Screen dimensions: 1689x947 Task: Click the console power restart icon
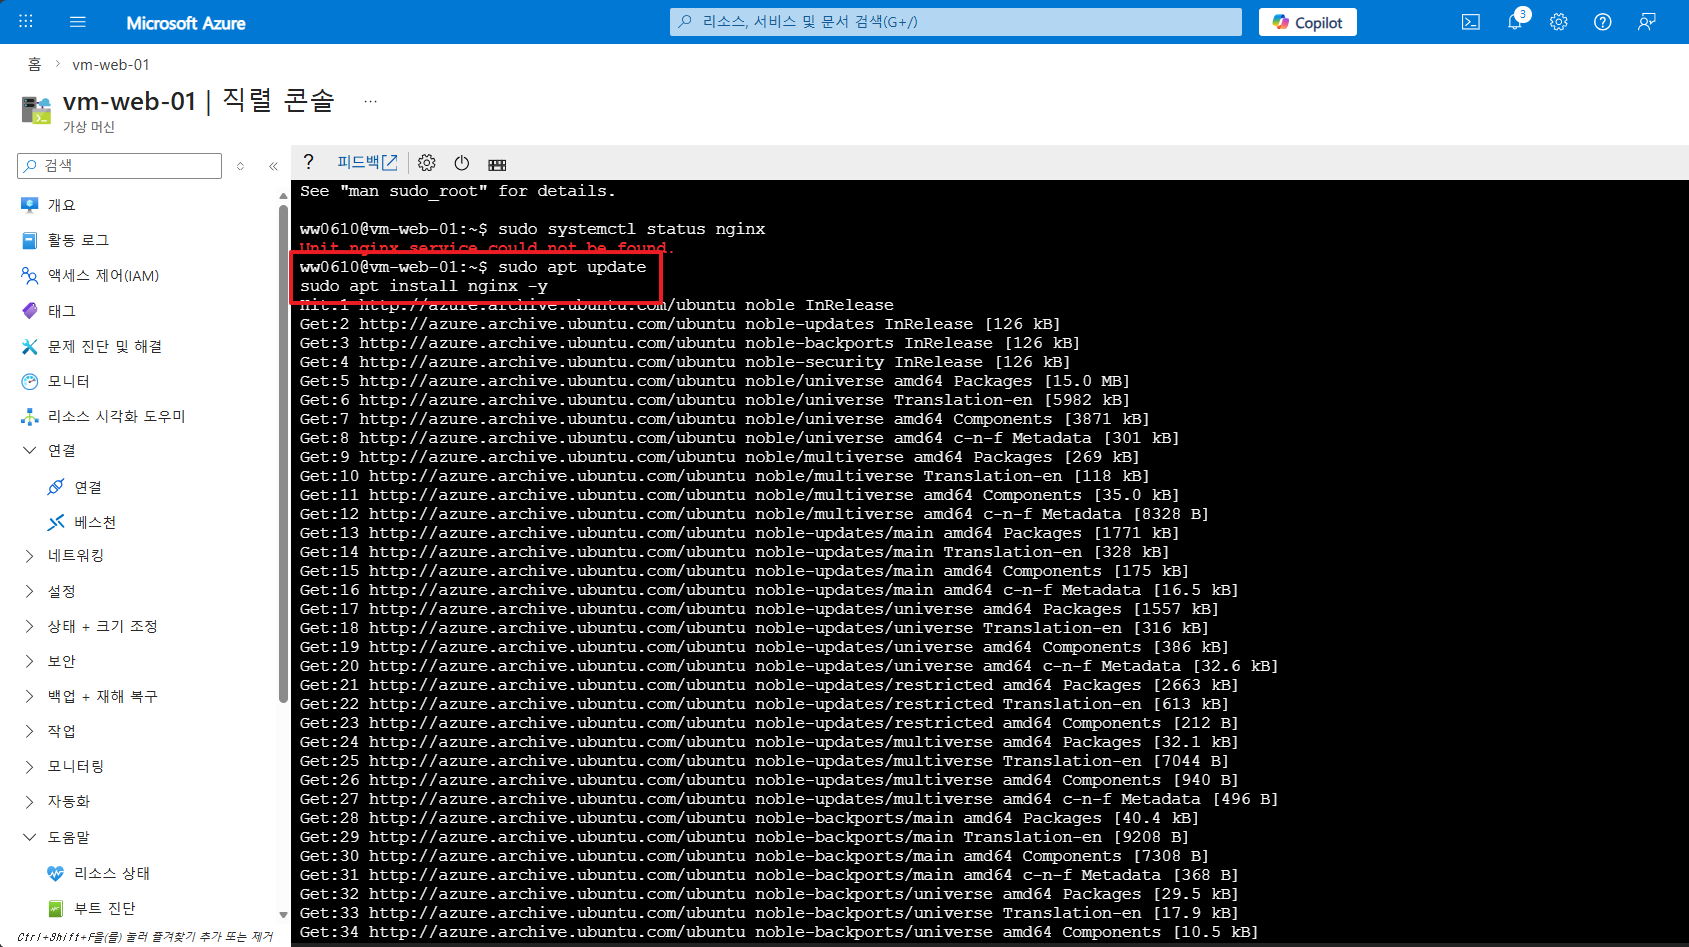coord(461,163)
